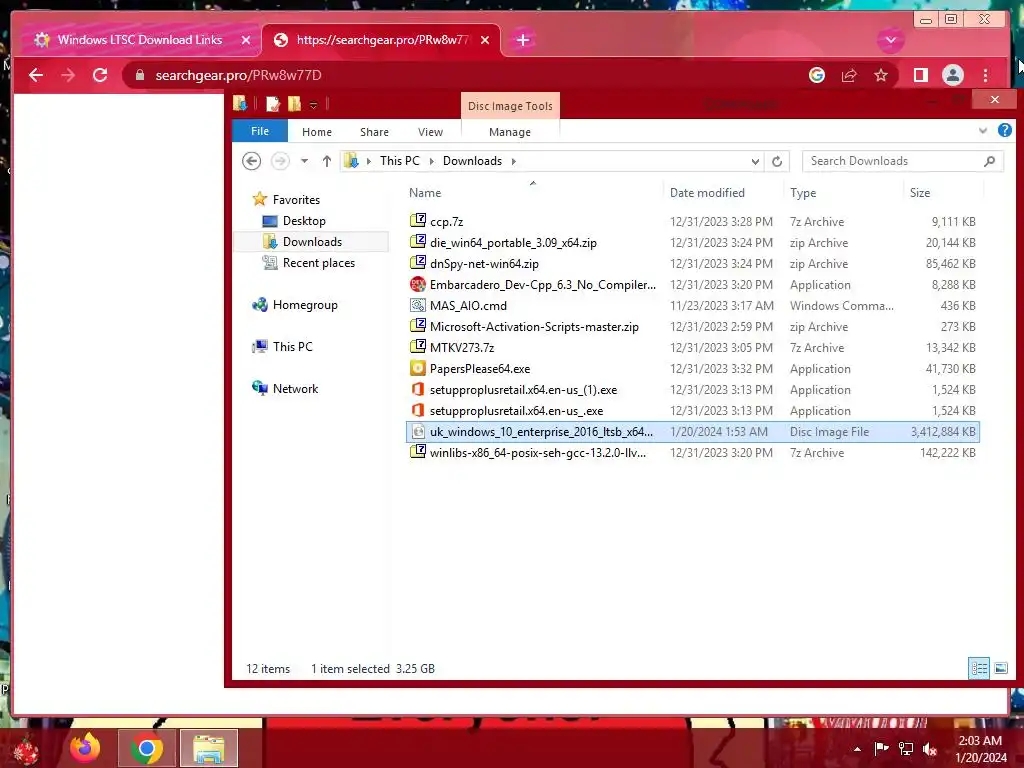Open Firefox from the taskbar
The width and height of the screenshot is (1024, 768).
pos(85,748)
